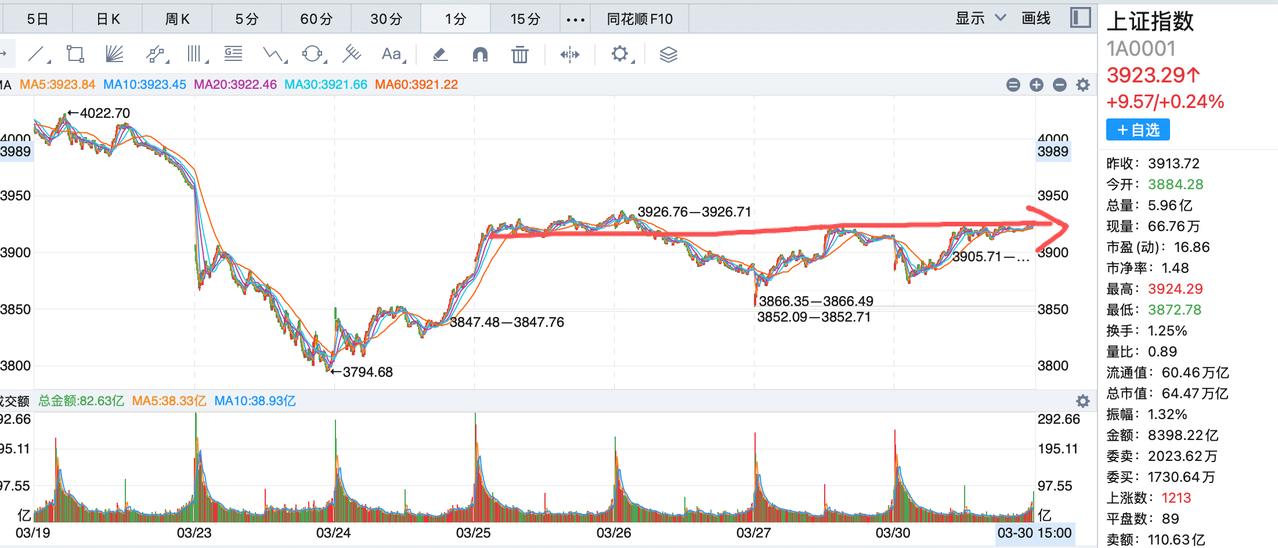
Task: Select the 1分 period tab
Action: 455,19
